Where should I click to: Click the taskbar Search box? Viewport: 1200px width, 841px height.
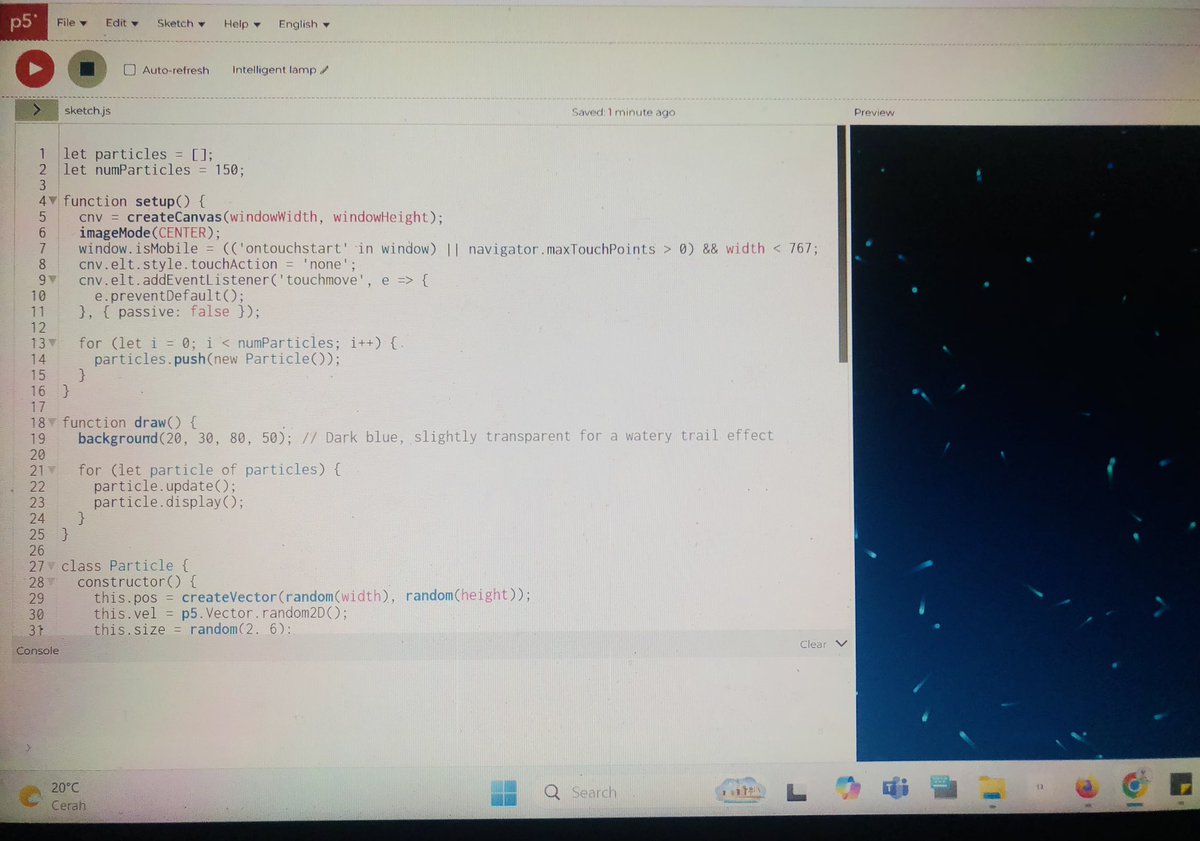pyautogui.click(x=625, y=793)
